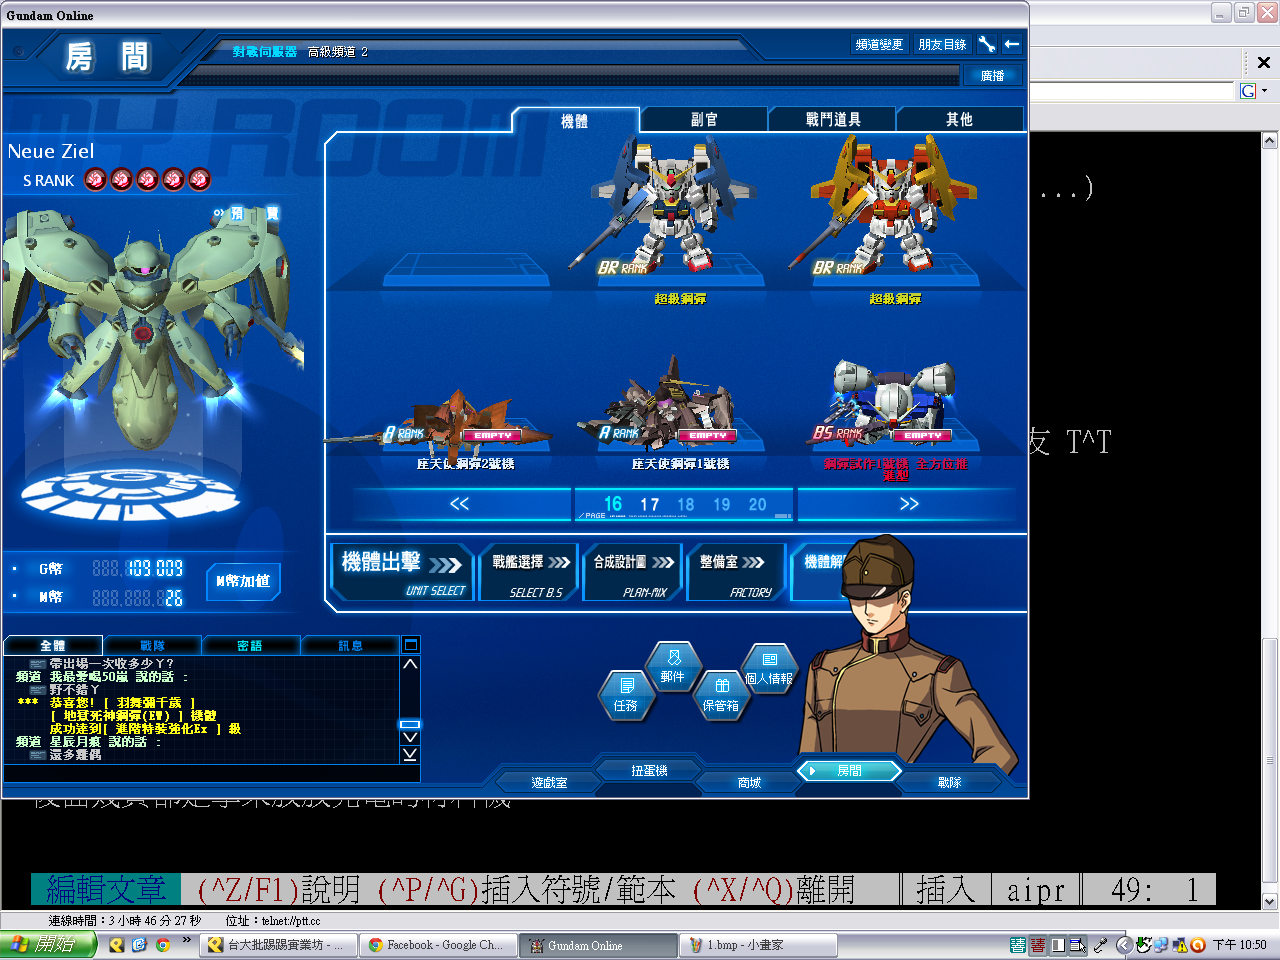Select page 20 of units
Image resolution: width=1280 pixels, height=960 pixels.
pyautogui.click(x=758, y=505)
